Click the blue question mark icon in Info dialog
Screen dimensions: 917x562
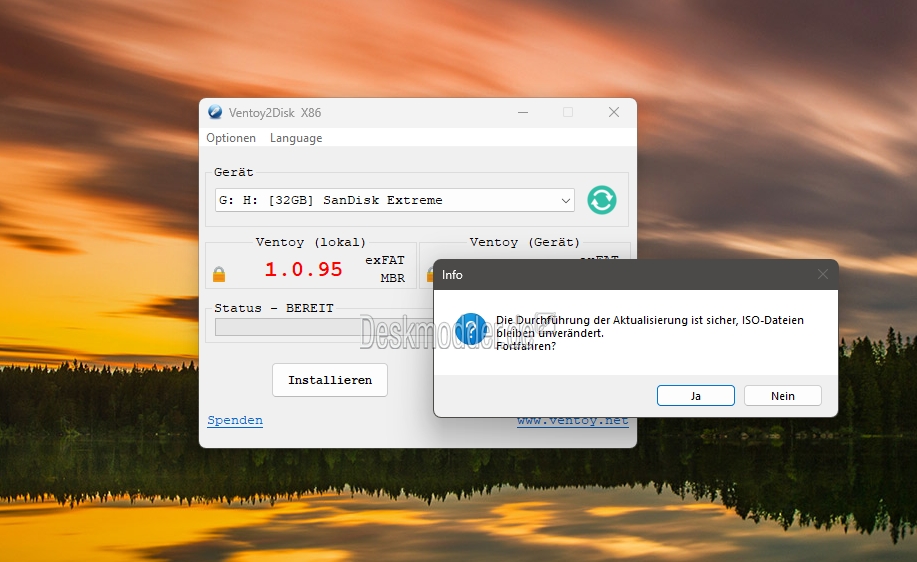pos(470,329)
